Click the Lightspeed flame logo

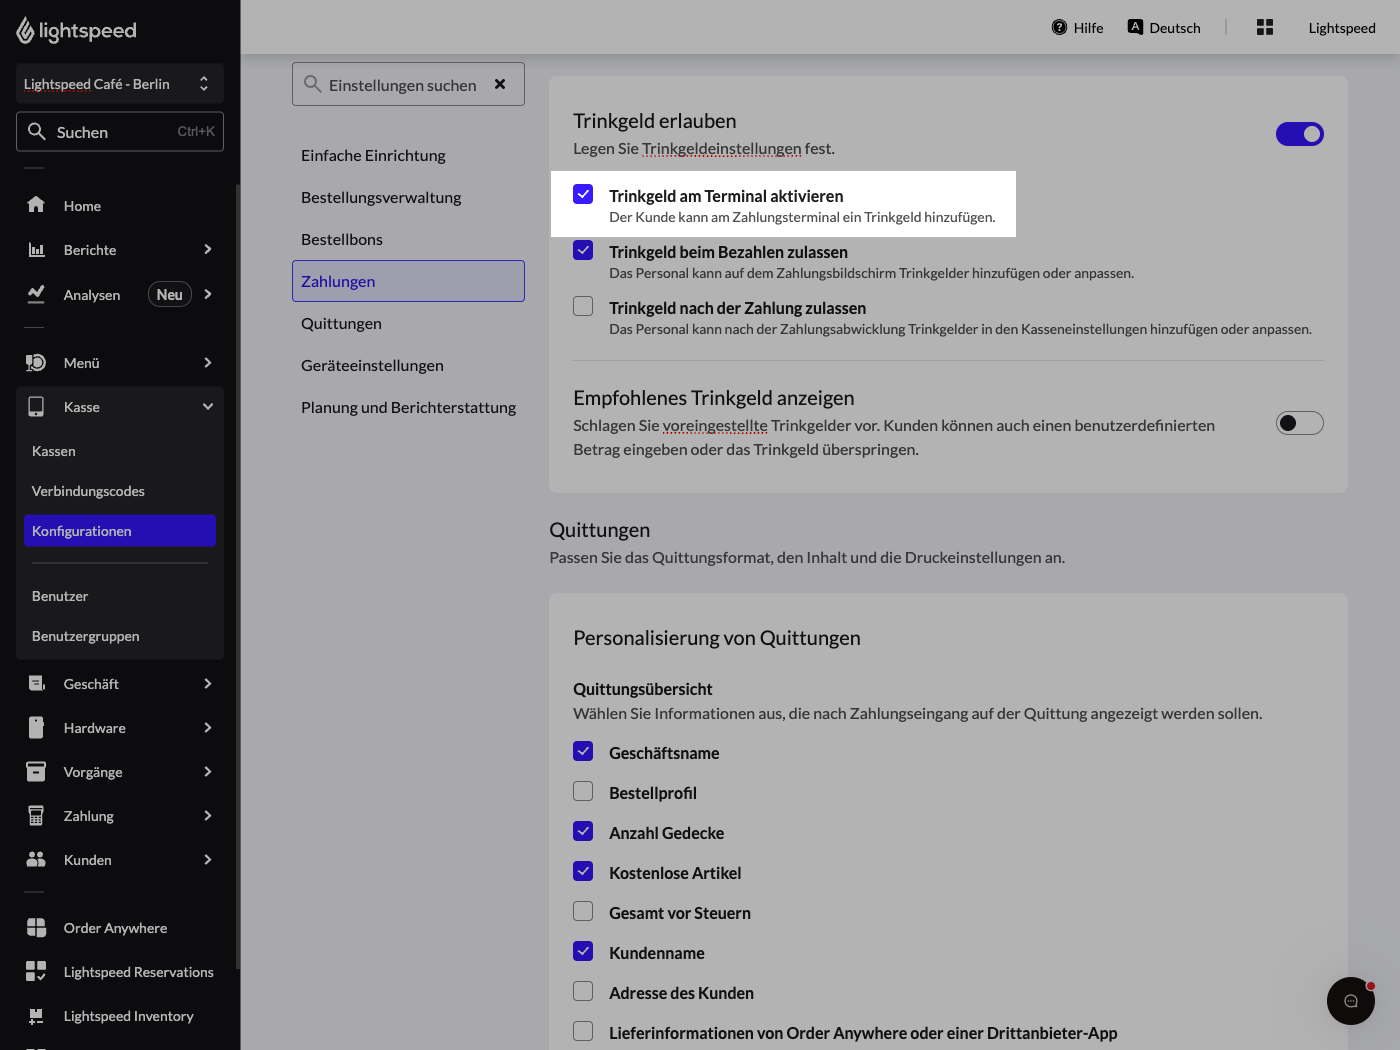pyautogui.click(x=25, y=31)
